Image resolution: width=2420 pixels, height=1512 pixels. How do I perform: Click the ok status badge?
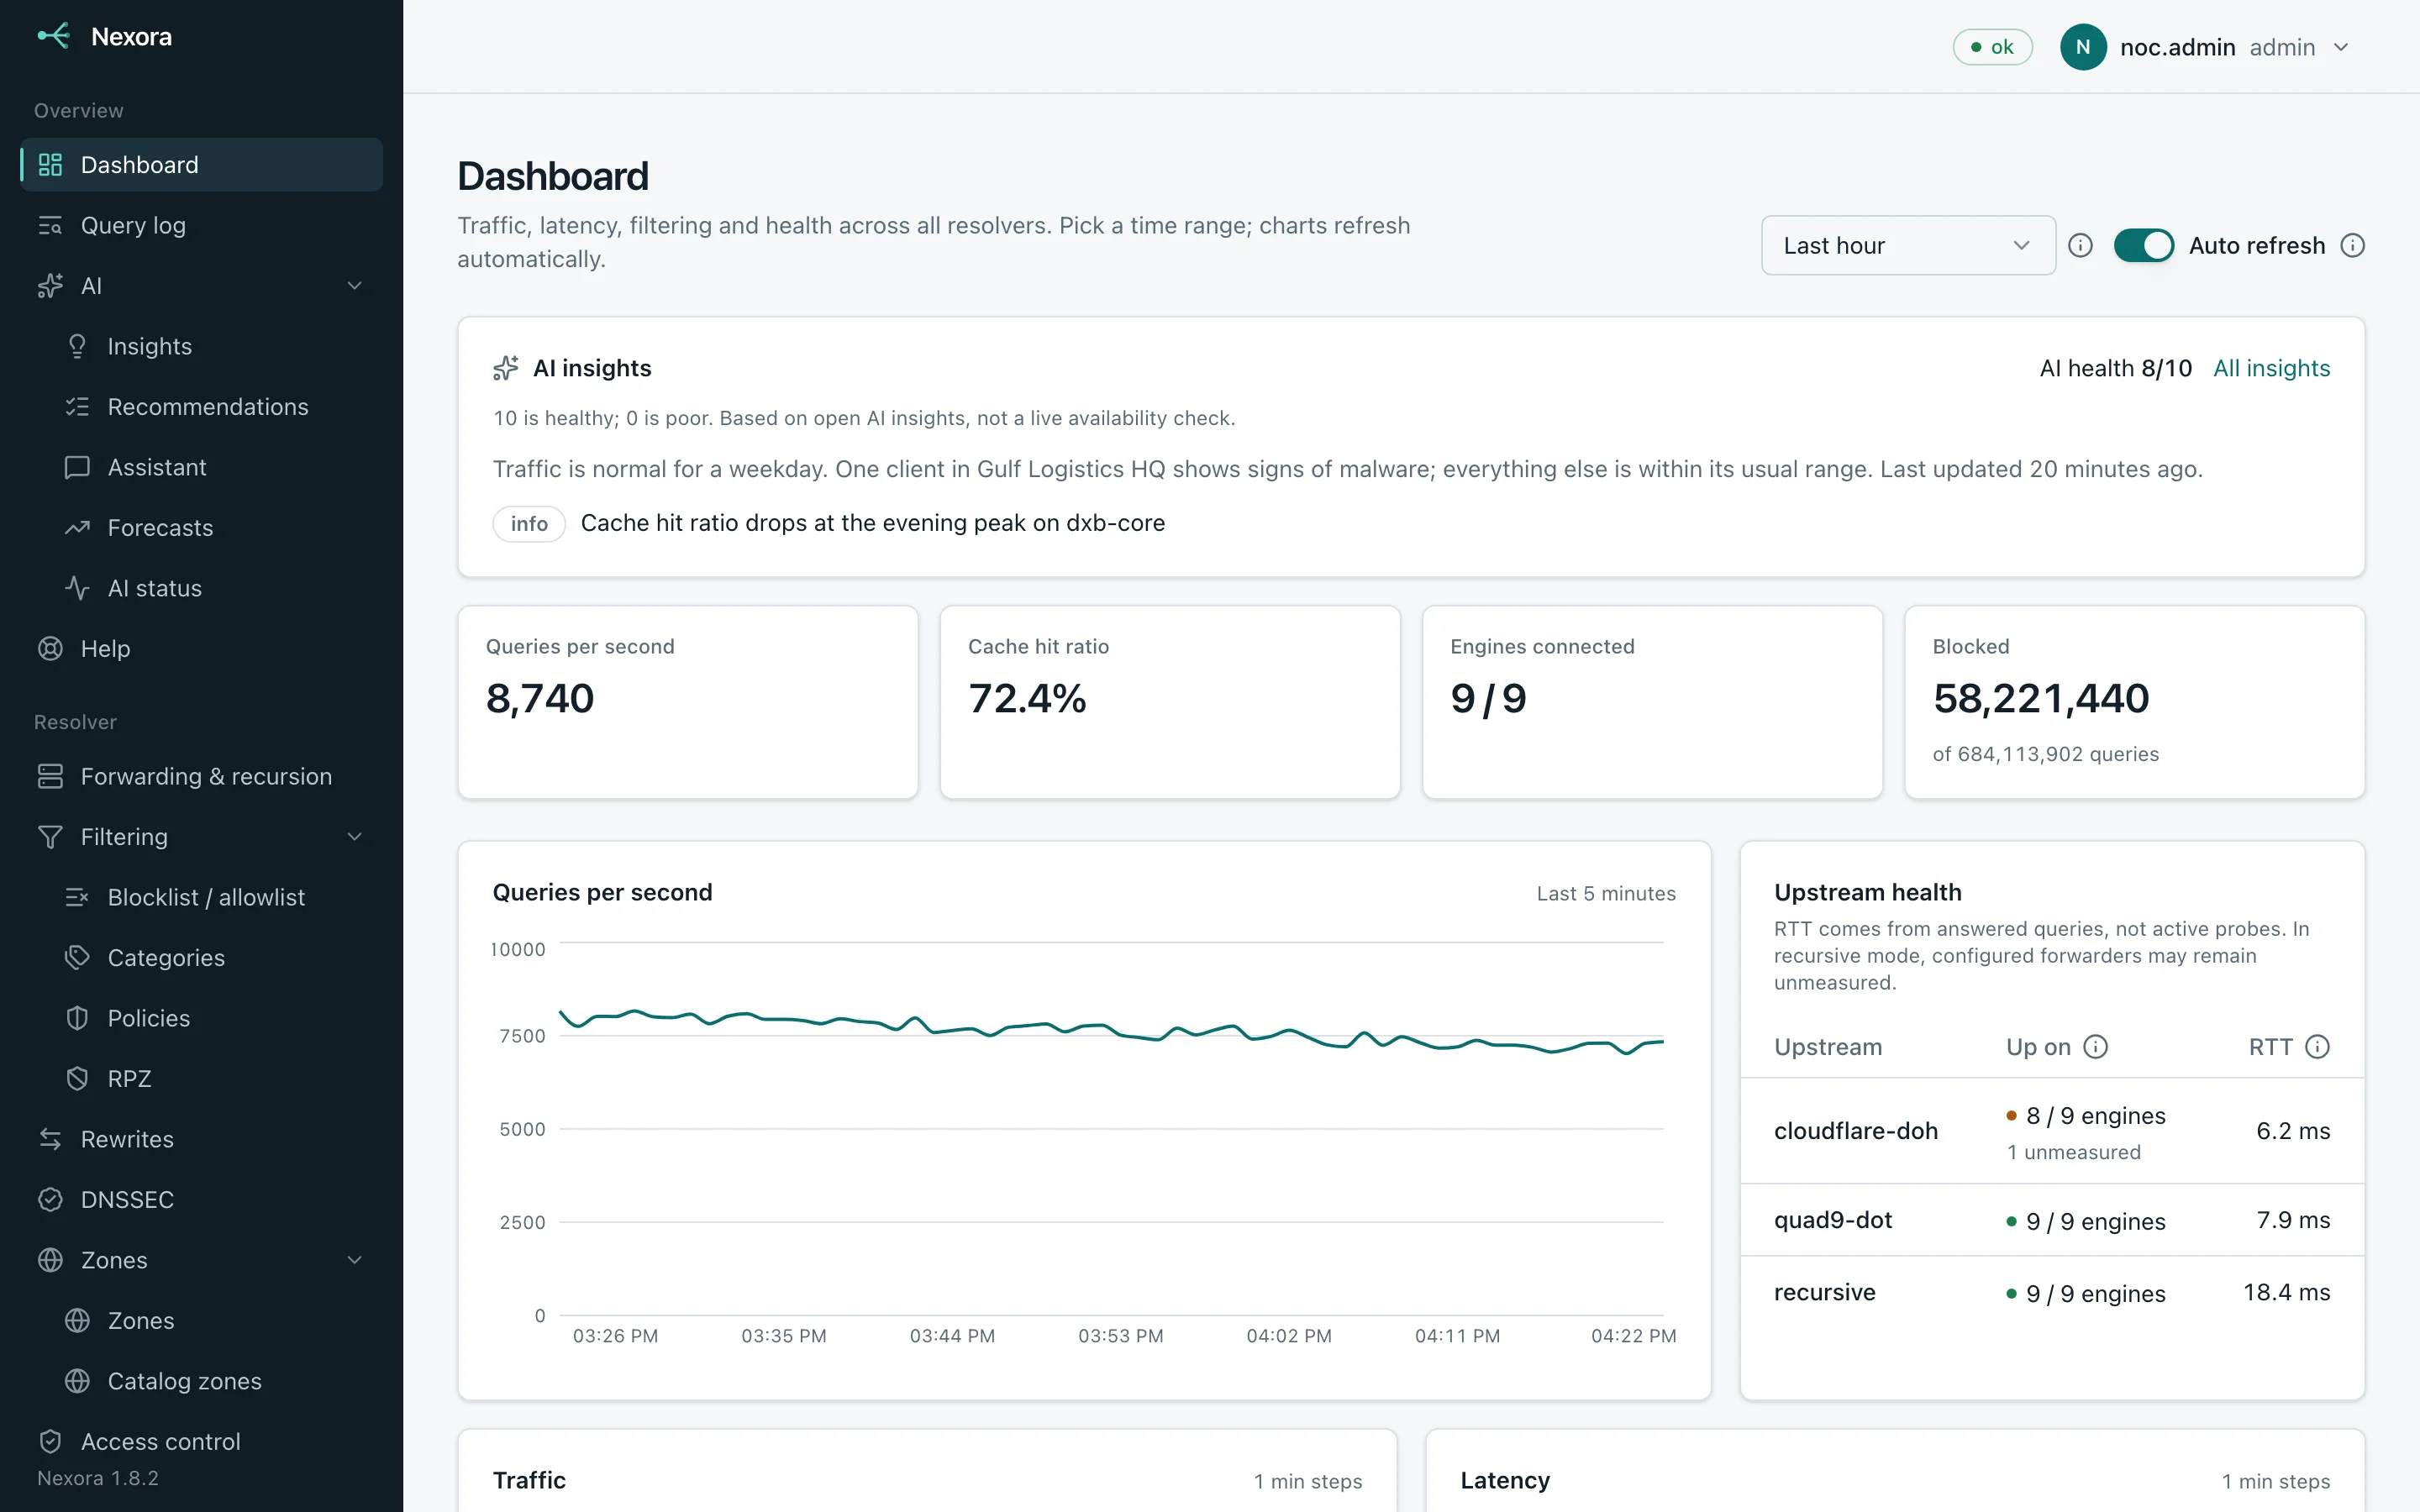click(x=1992, y=47)
